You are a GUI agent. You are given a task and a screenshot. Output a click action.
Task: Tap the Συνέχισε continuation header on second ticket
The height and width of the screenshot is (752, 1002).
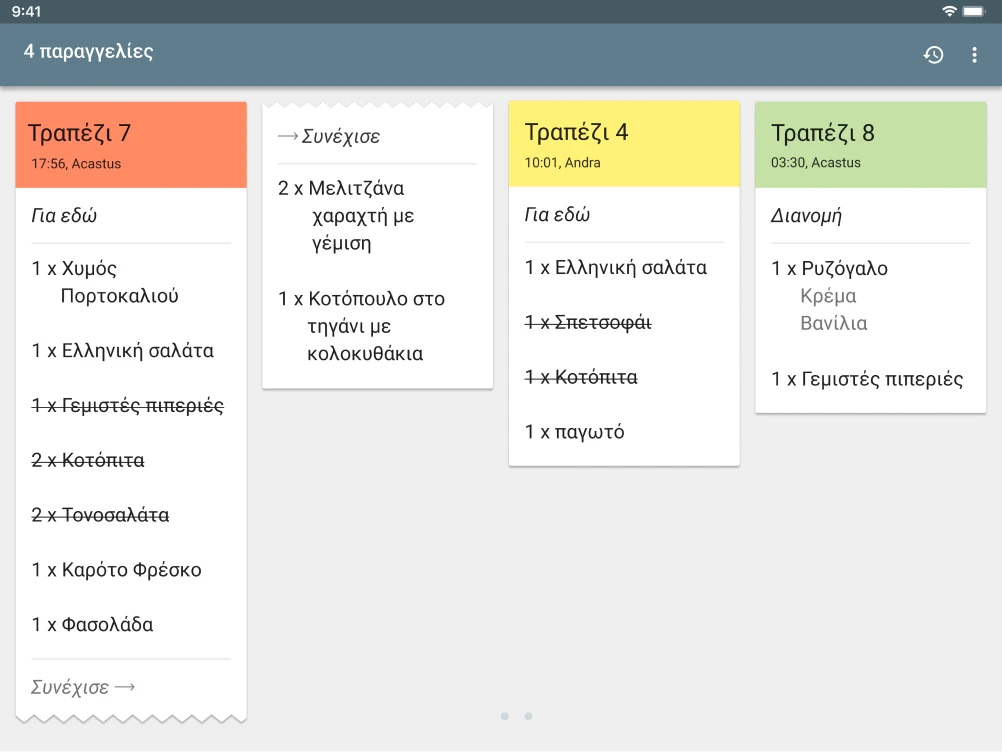[329, 137]
